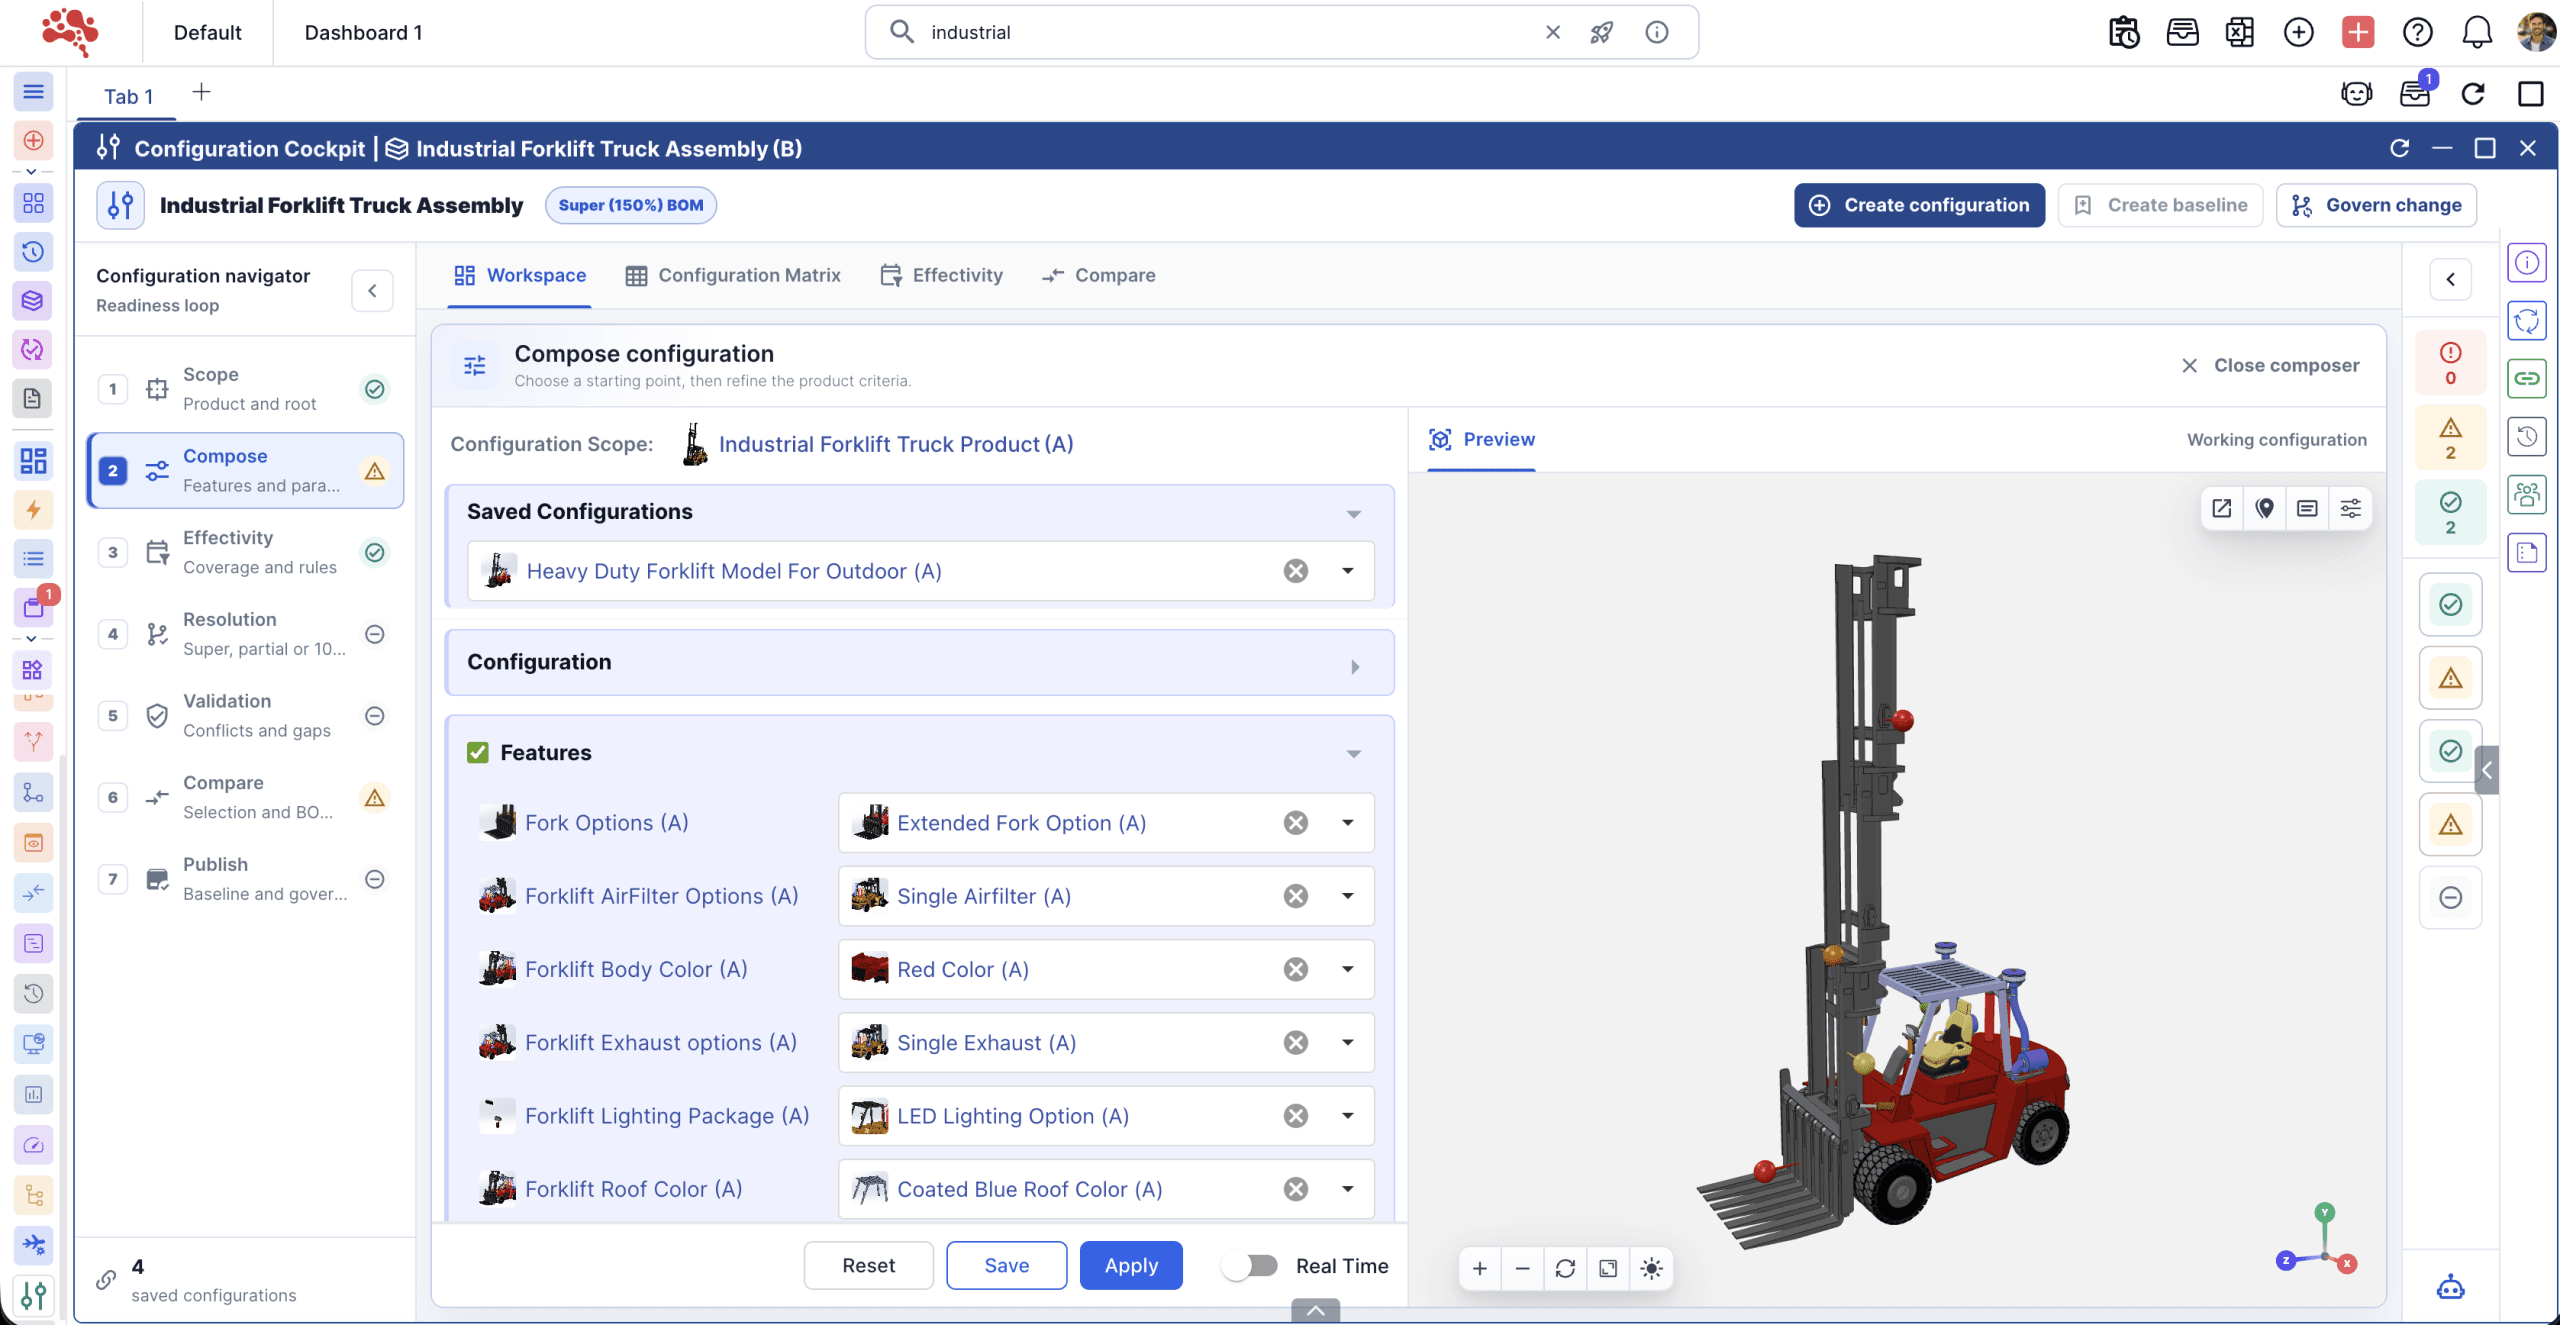This screenshot has height=1325, width=2560.
Task: Uncheck the Features checkbox
Action: tap(478, 752)
